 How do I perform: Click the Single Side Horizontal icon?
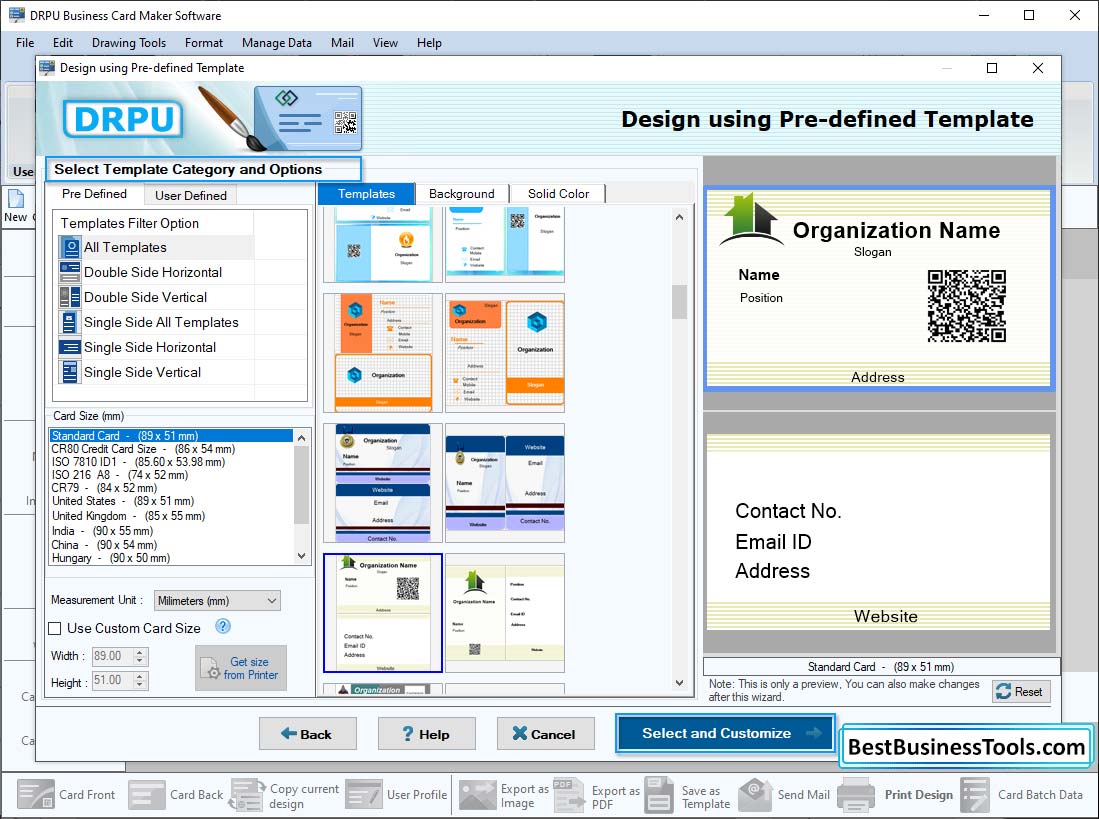70,347
